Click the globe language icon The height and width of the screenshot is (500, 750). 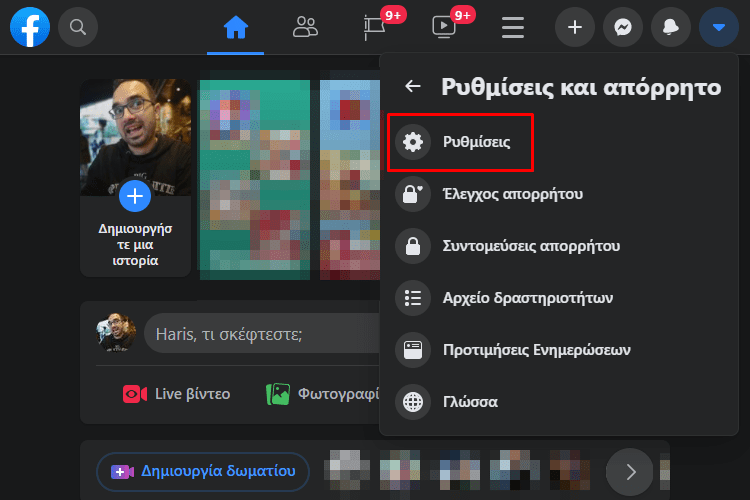click(x=413, y=402)
